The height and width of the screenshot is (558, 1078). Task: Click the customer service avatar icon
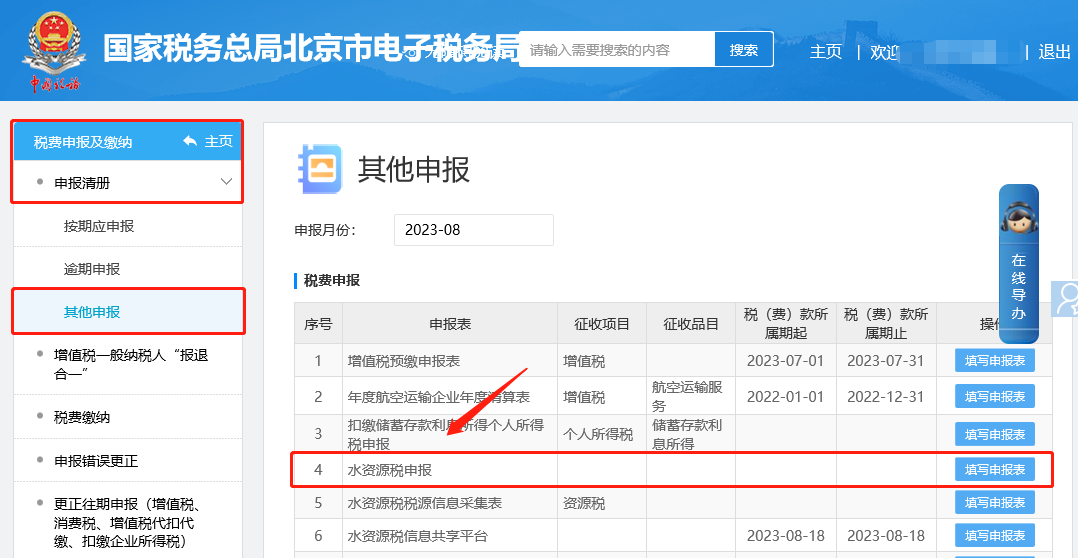click(1018, 217)
